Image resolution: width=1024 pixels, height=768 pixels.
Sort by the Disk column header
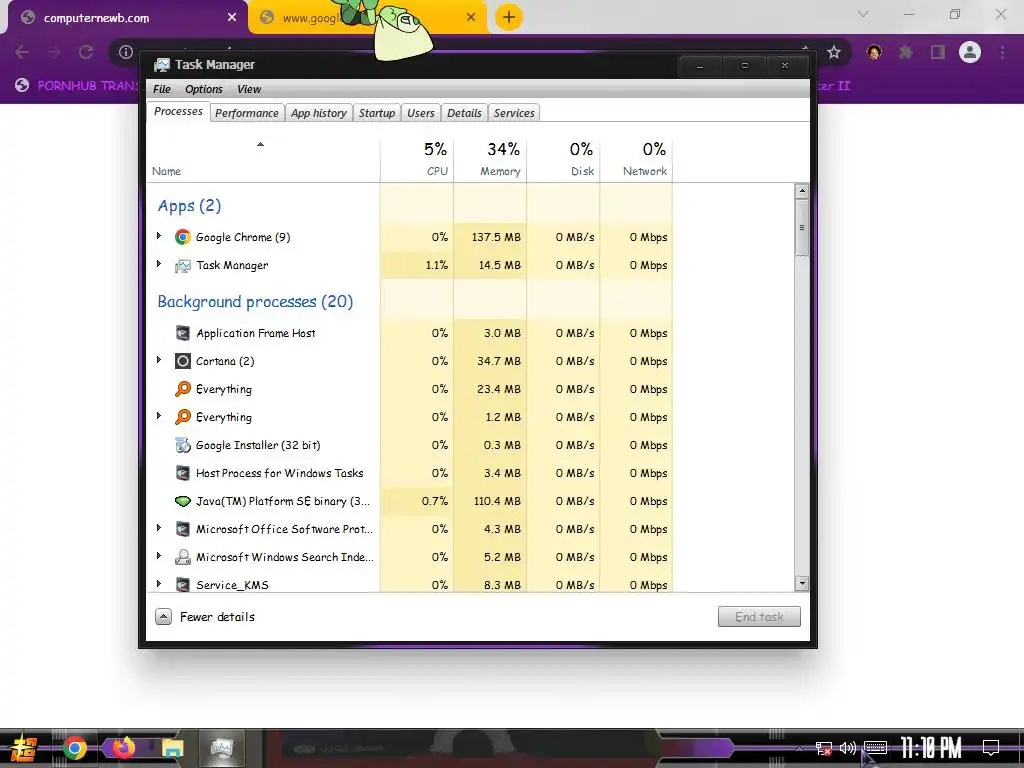pyautogui.click(x=564, y=159)
